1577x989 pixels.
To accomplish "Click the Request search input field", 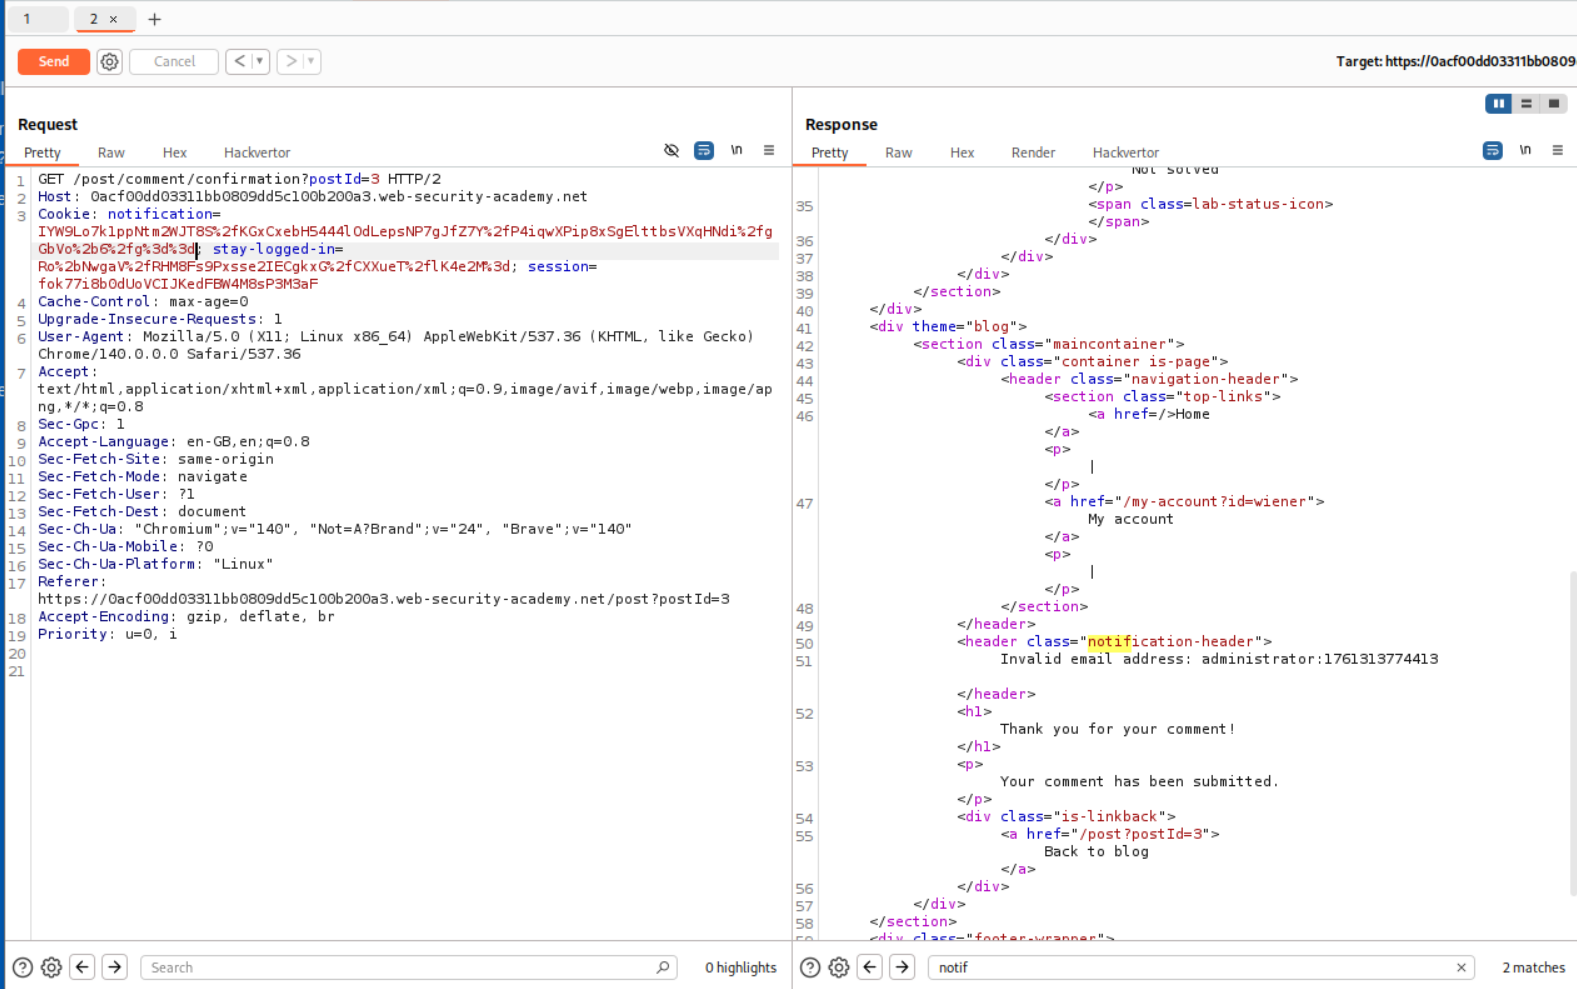I will (400, 968).
